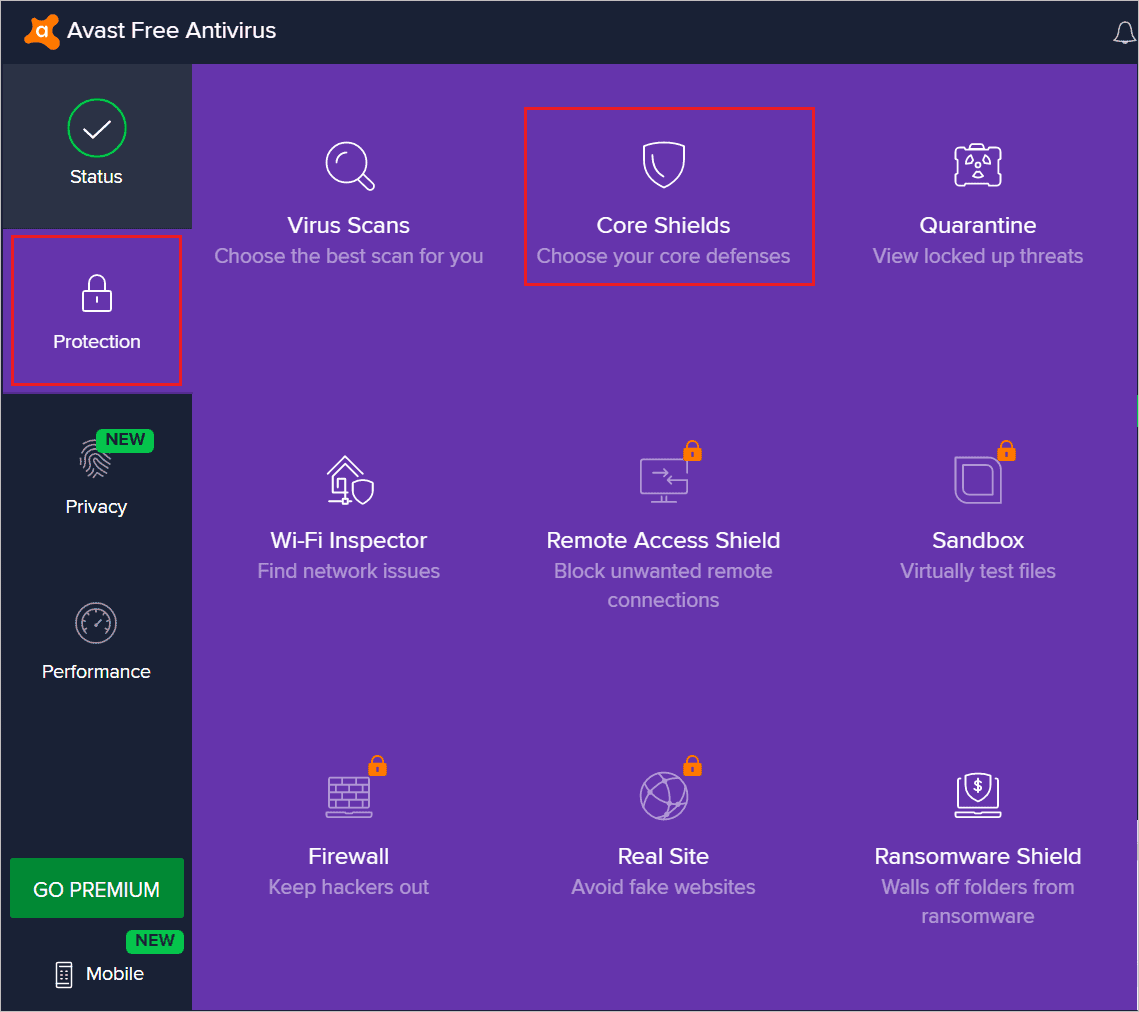Go to the Performance section label
The height and width of the screenshot is (1012, 1139).
pos(96,671)
